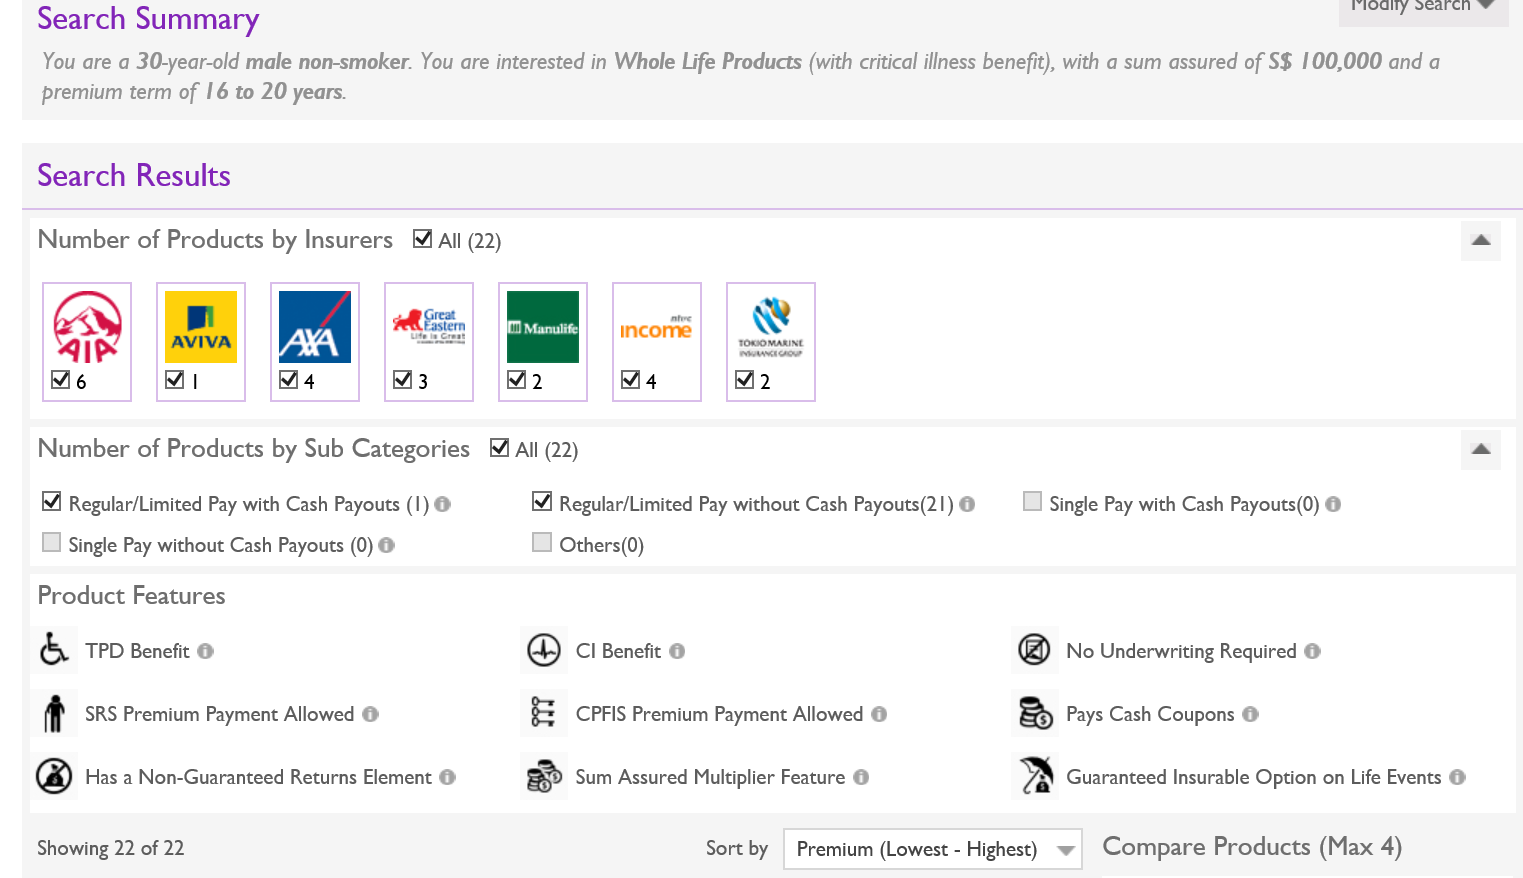Click the CI Benefit heartbeat icon

(544, 650)
